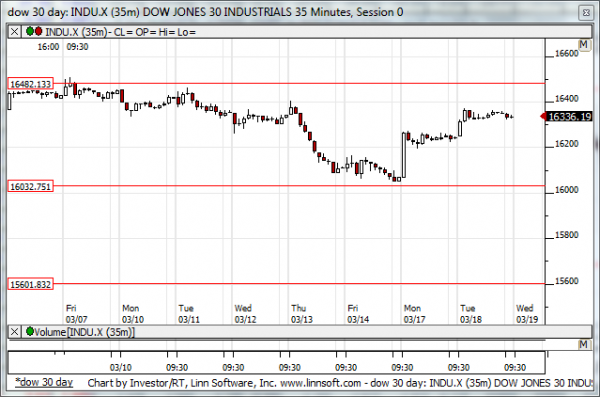
Task: Click the 15800 price scale value
Action: pos(566,235)
